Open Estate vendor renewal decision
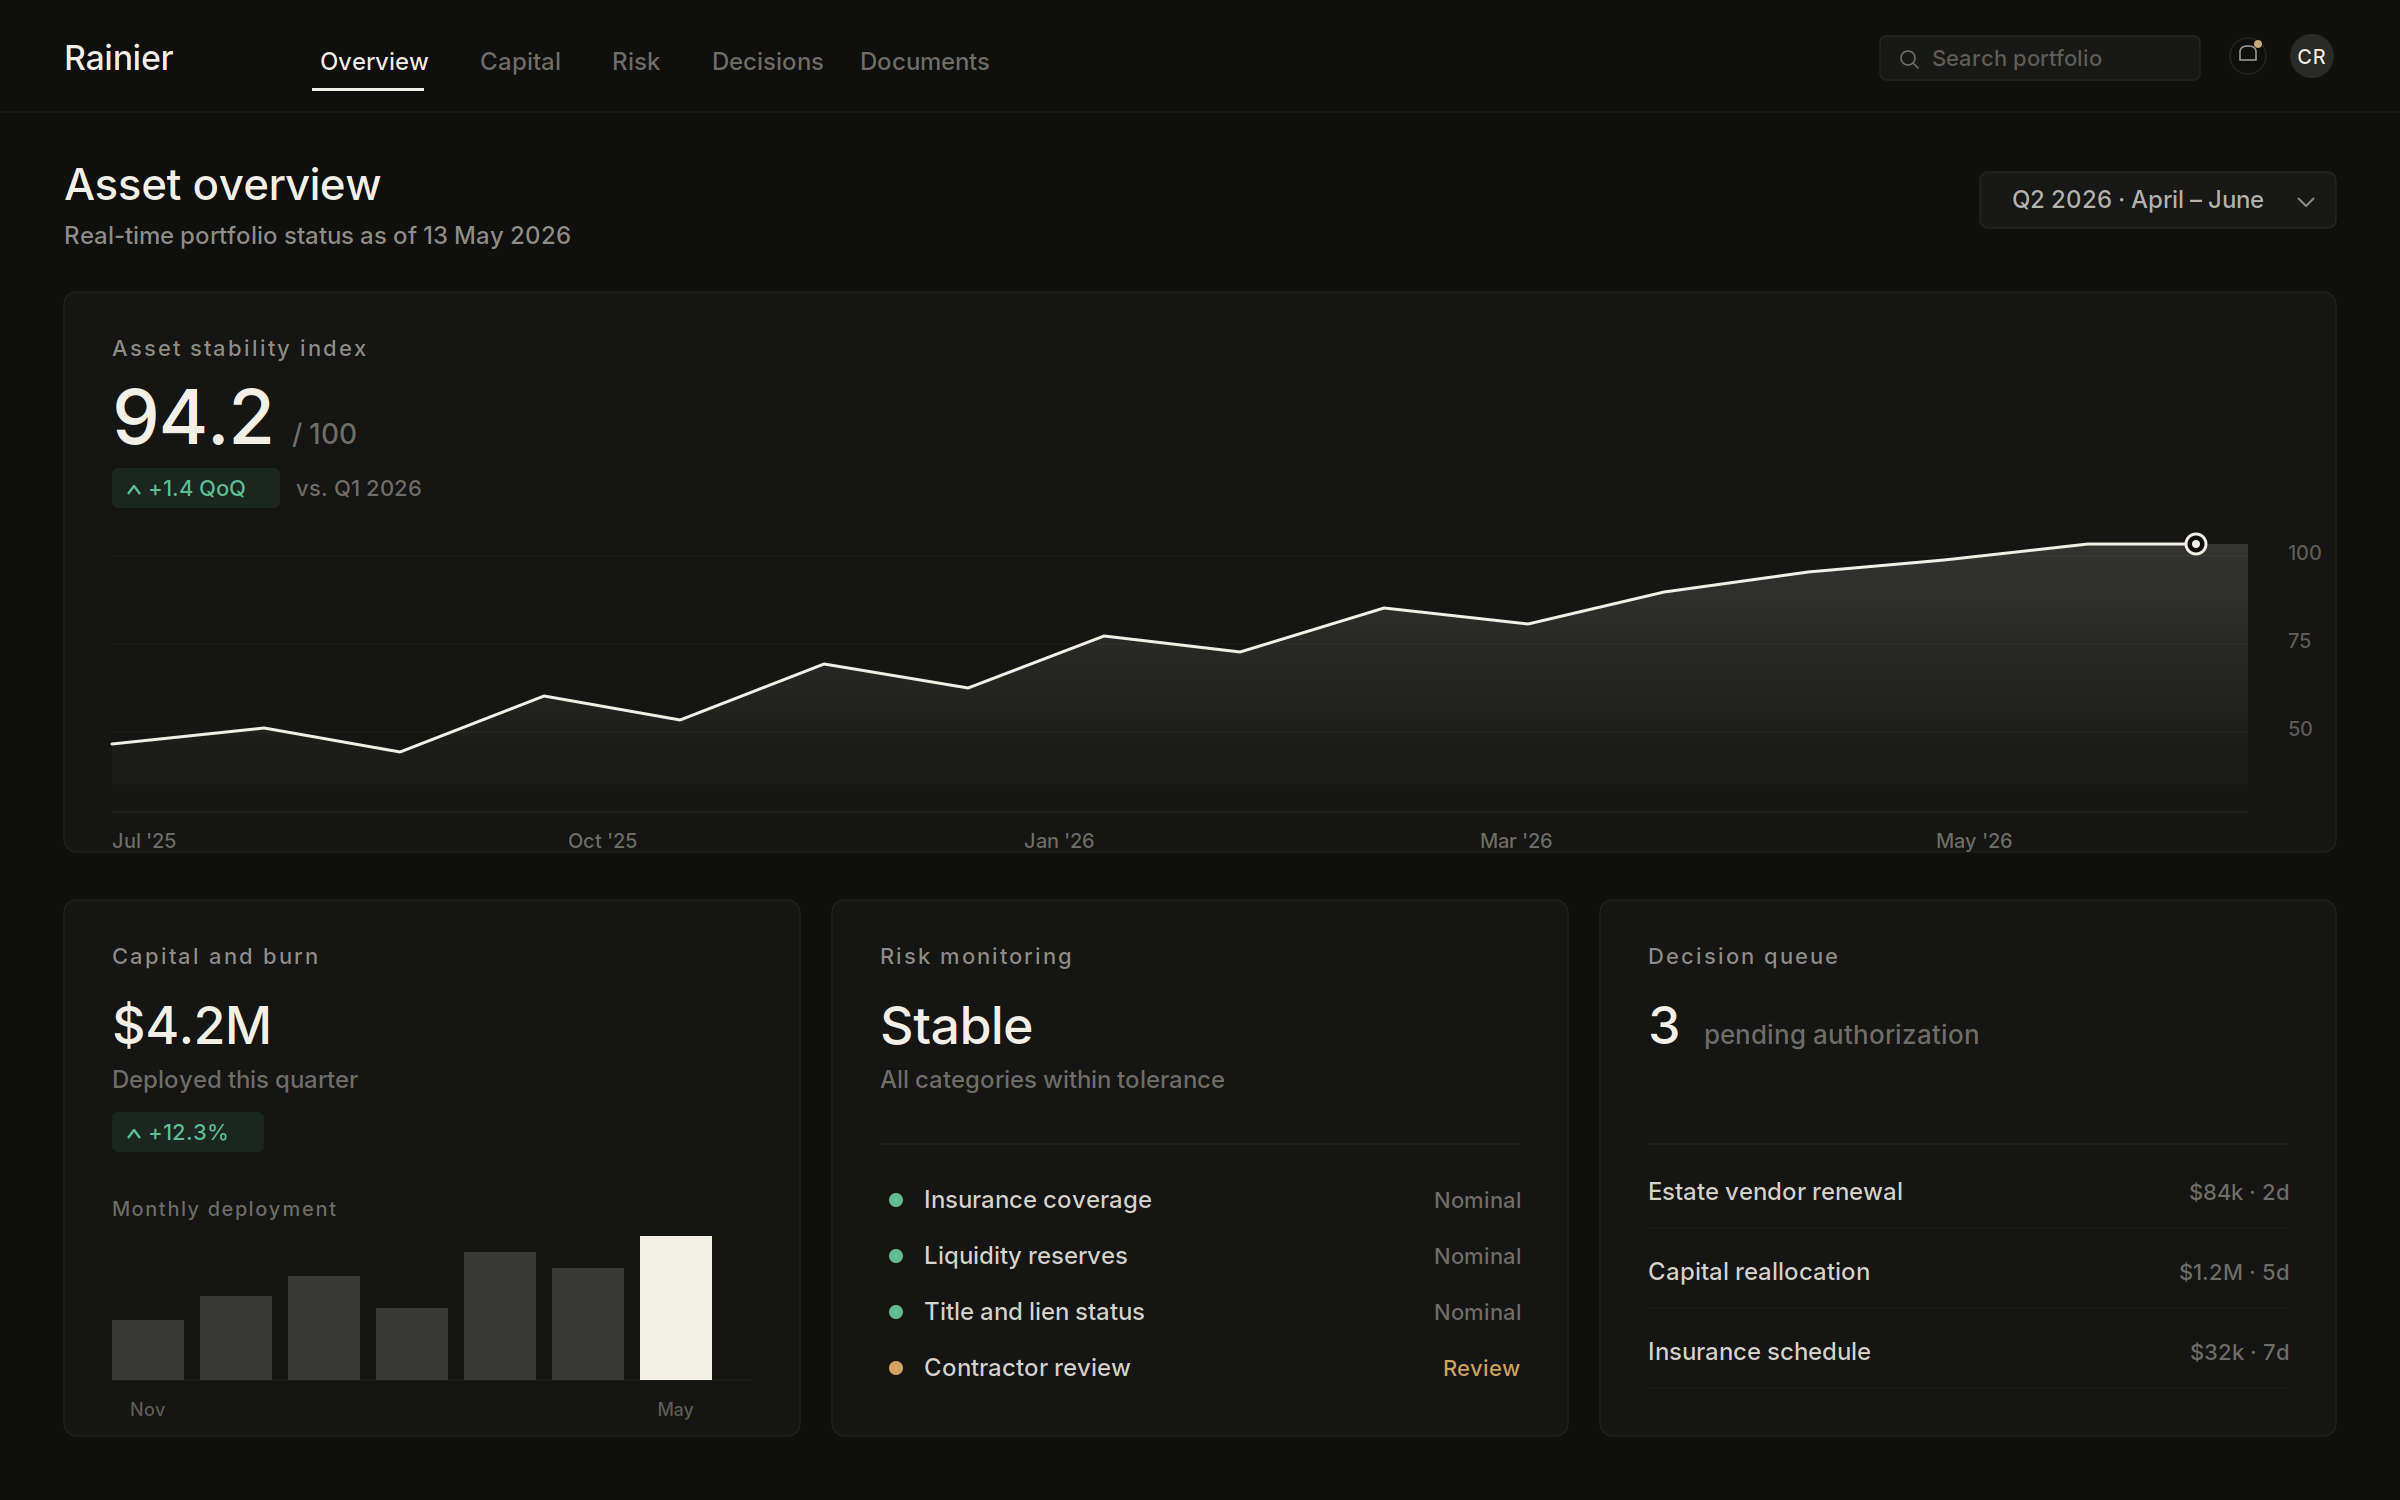The image size is (2400, 1500). point(1968,1192)
